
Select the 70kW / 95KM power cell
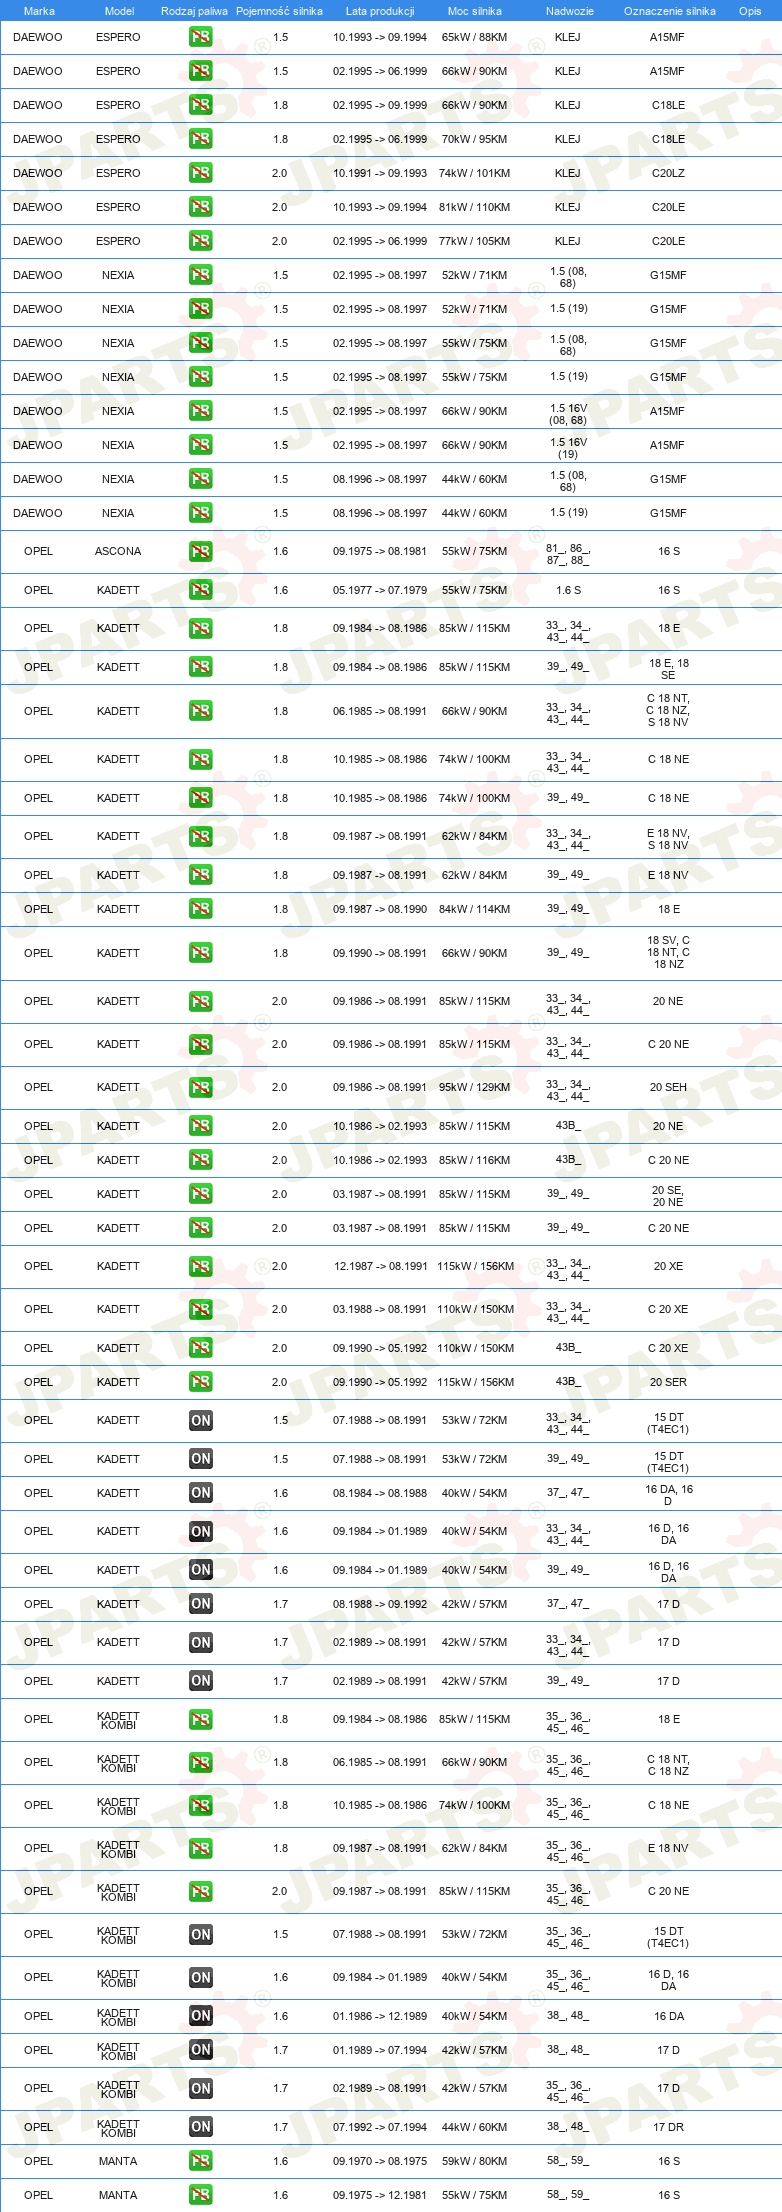[474, 139]
